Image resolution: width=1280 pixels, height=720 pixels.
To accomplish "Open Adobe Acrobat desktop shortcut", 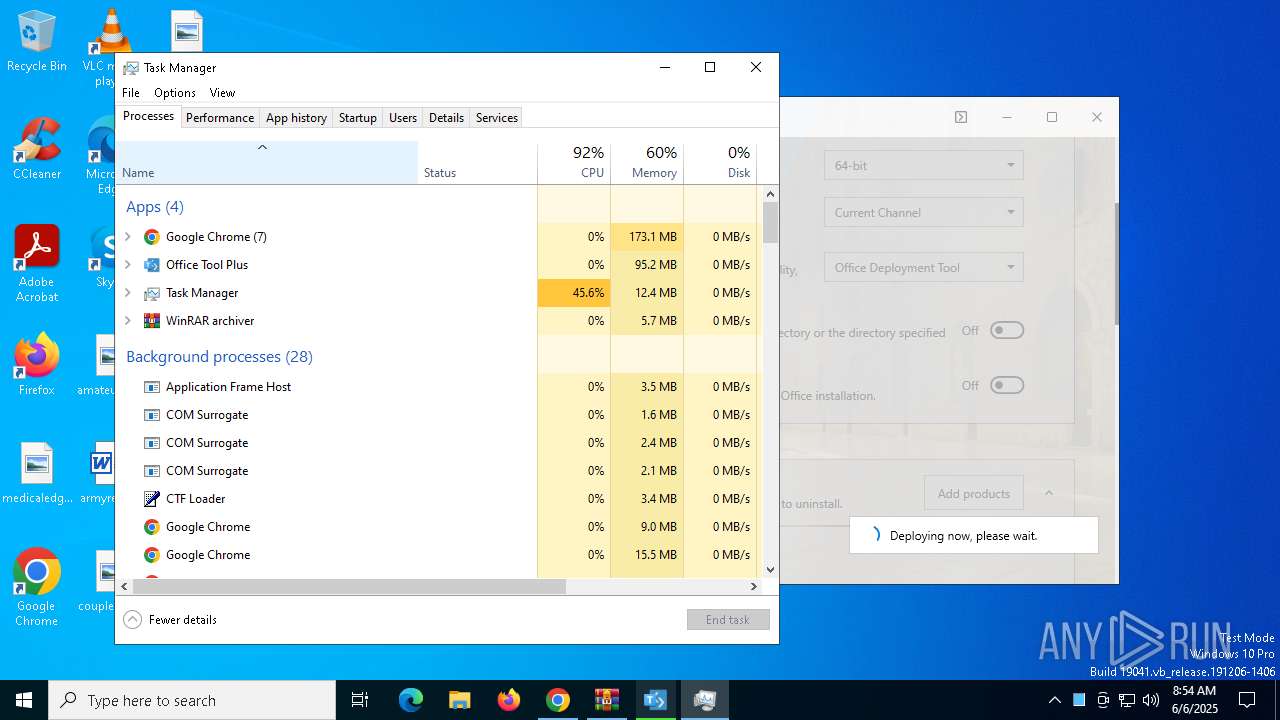I will (37, 264).
